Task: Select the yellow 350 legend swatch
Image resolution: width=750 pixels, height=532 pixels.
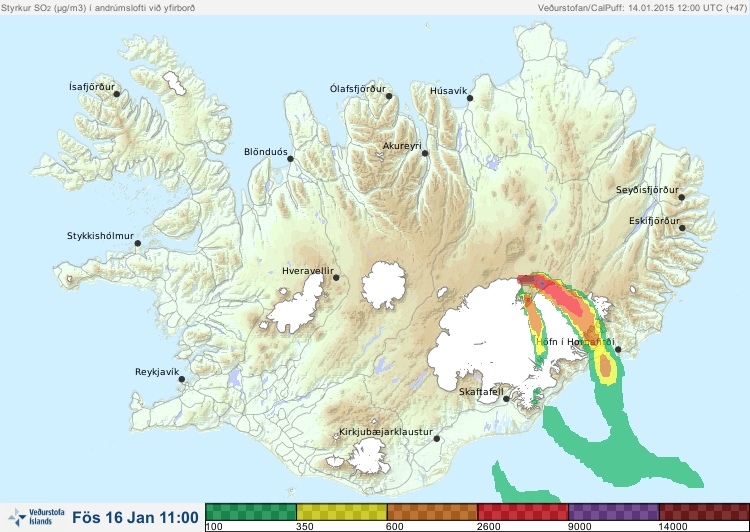Action: coord(342,512)
